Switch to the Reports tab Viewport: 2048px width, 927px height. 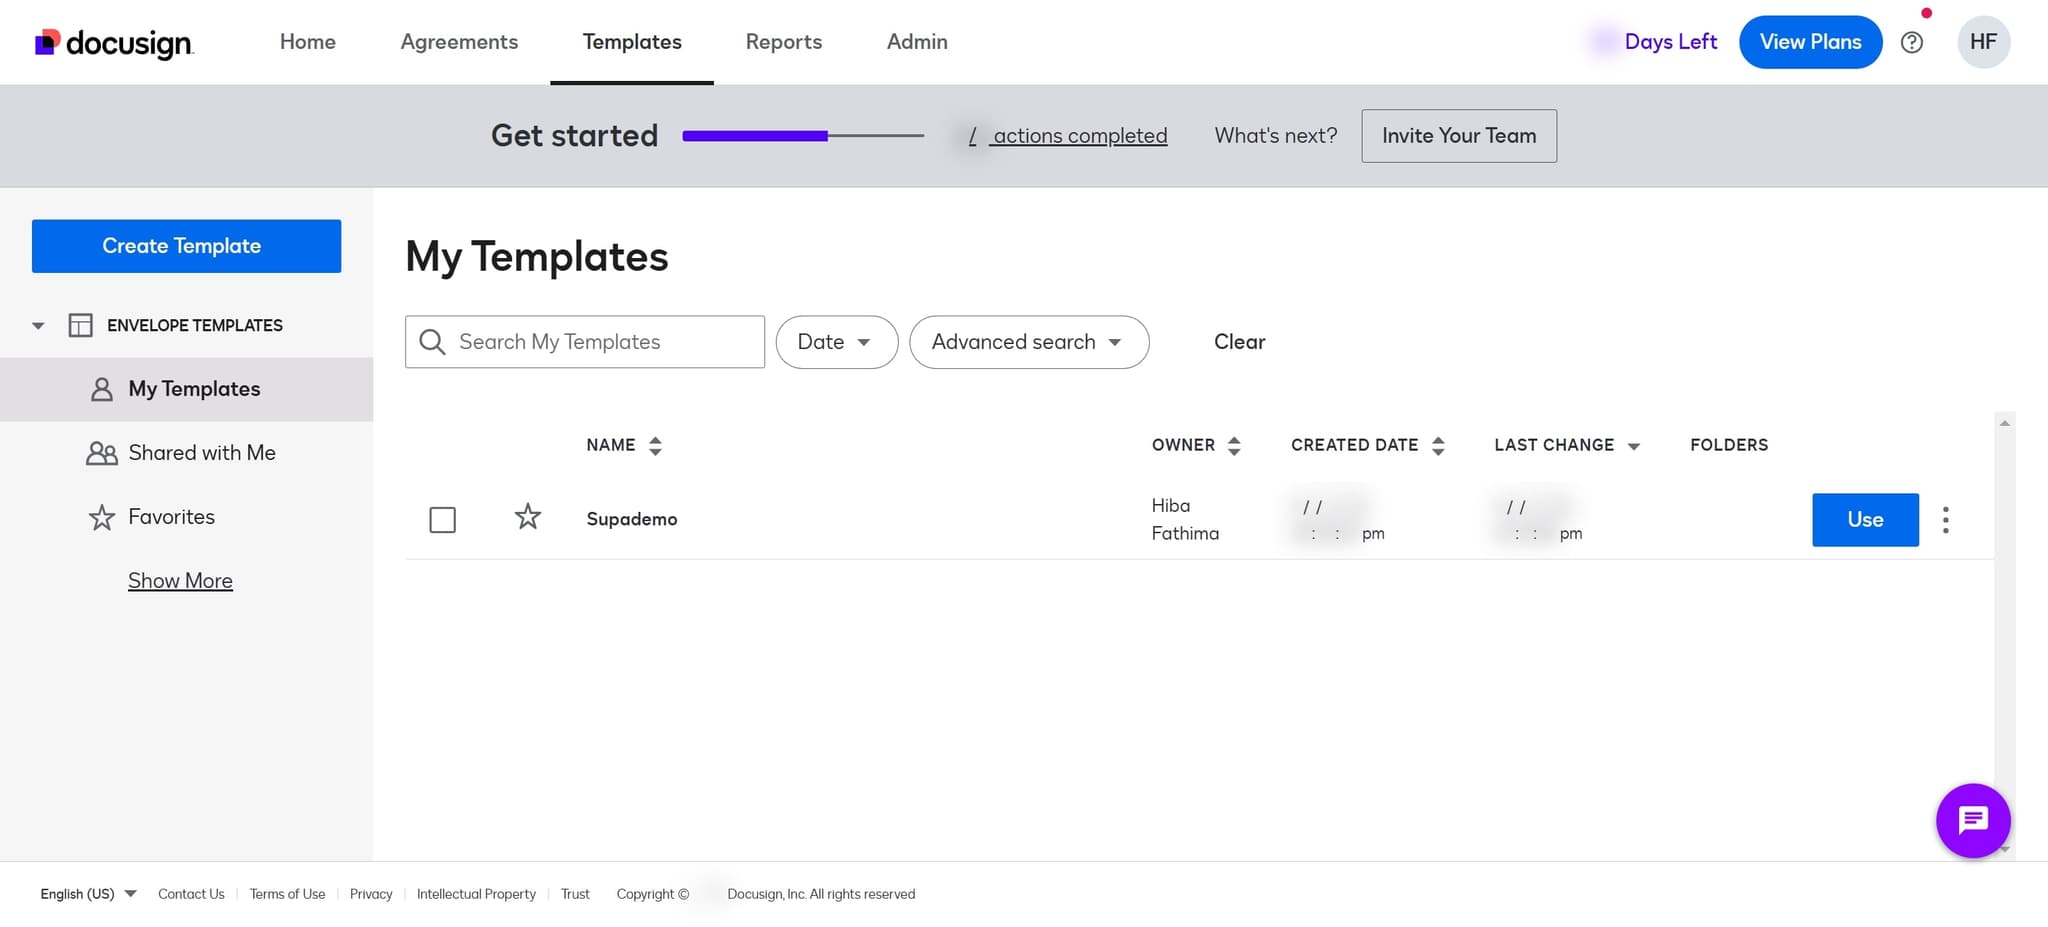(x=783, y=42)
